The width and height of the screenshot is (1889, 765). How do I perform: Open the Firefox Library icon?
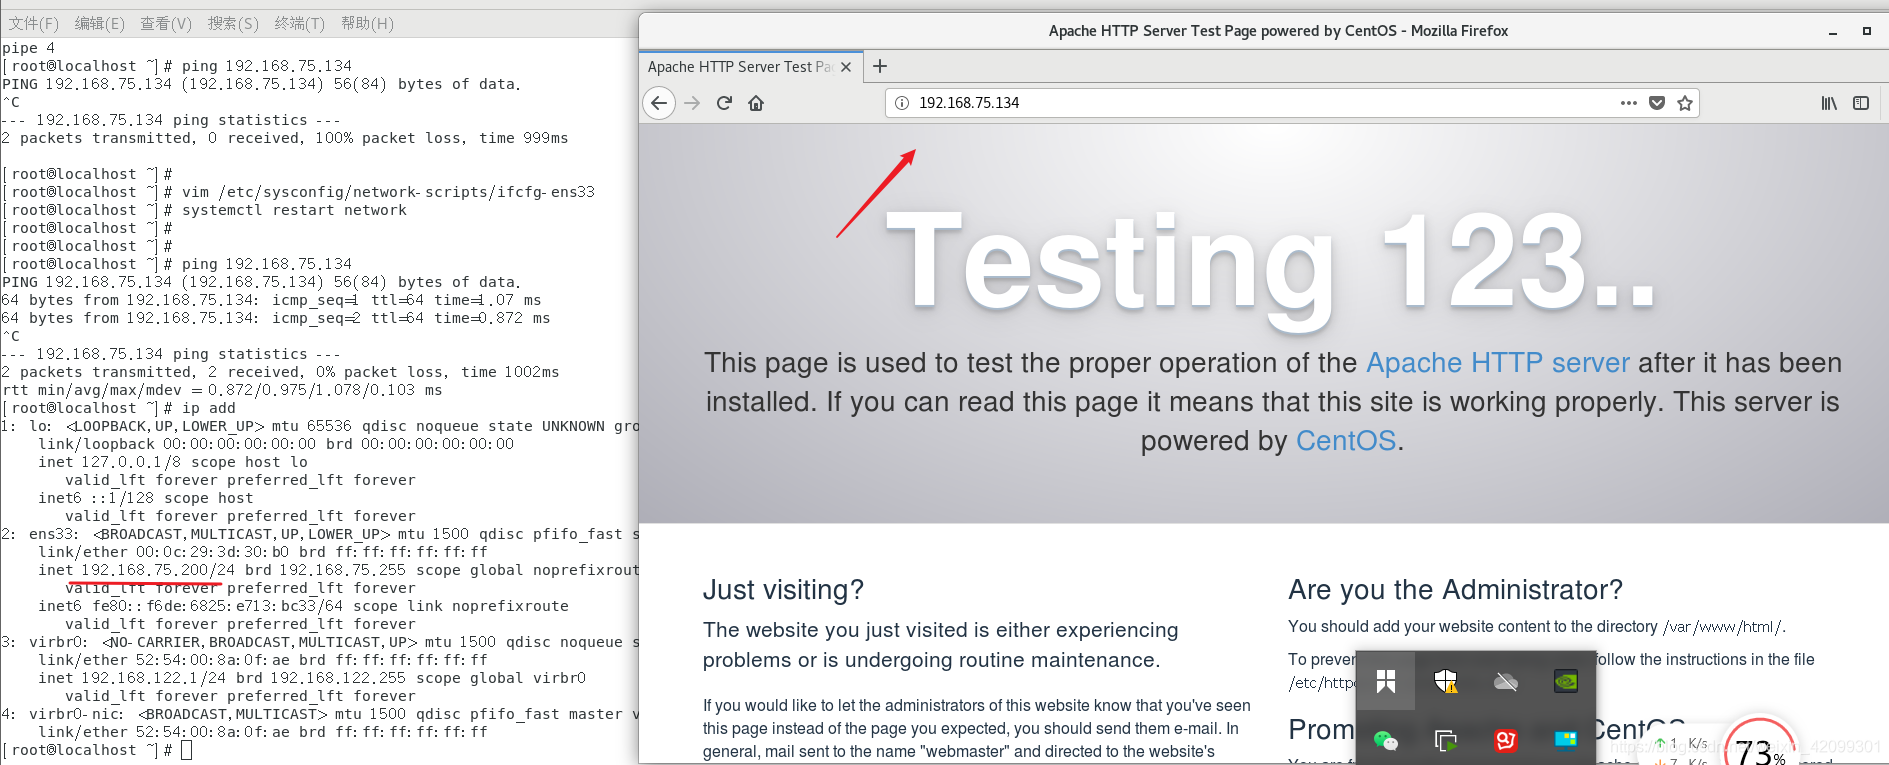click(x=1829, y=103)
